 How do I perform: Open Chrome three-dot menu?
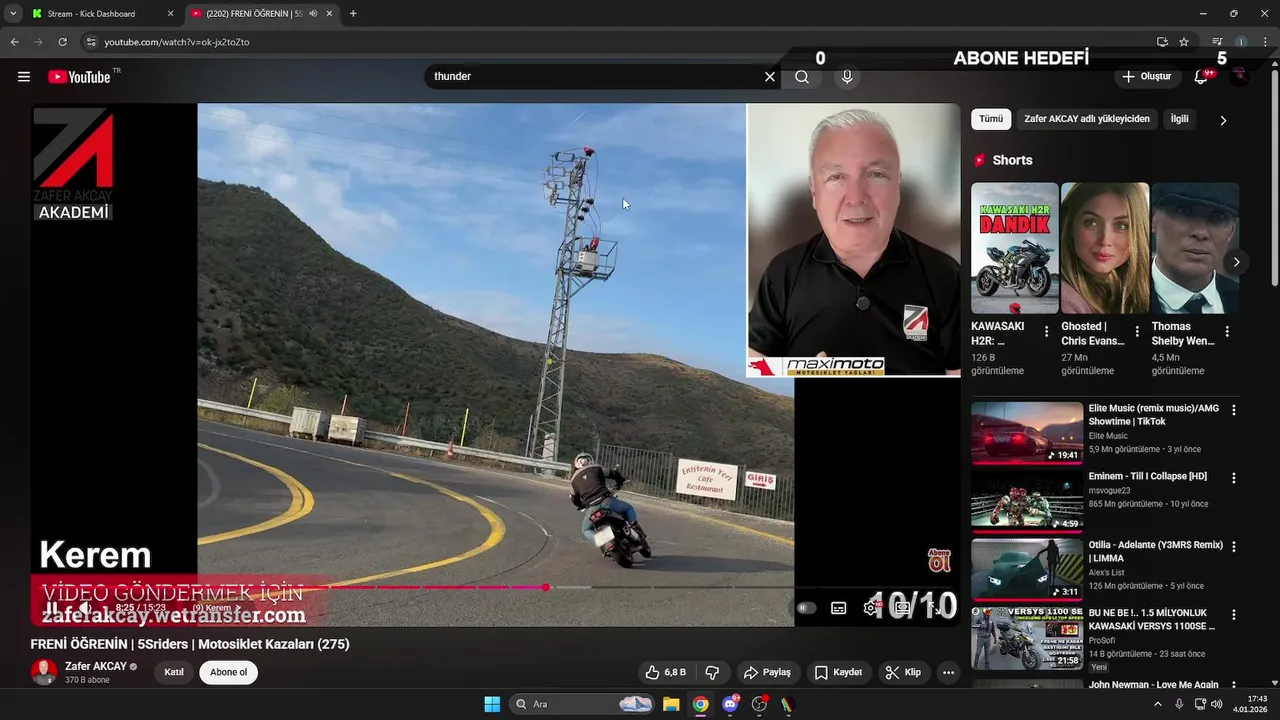tap(1264, 42)
